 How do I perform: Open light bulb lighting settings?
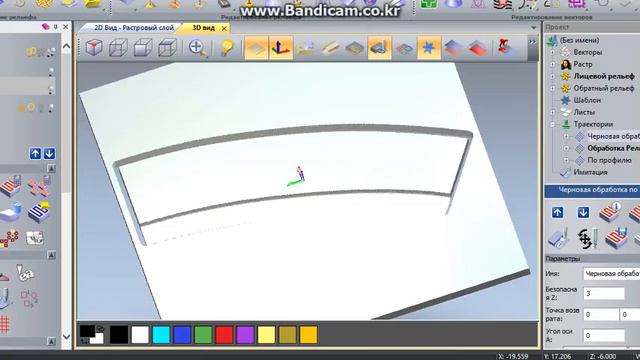[x=227, y=48]
